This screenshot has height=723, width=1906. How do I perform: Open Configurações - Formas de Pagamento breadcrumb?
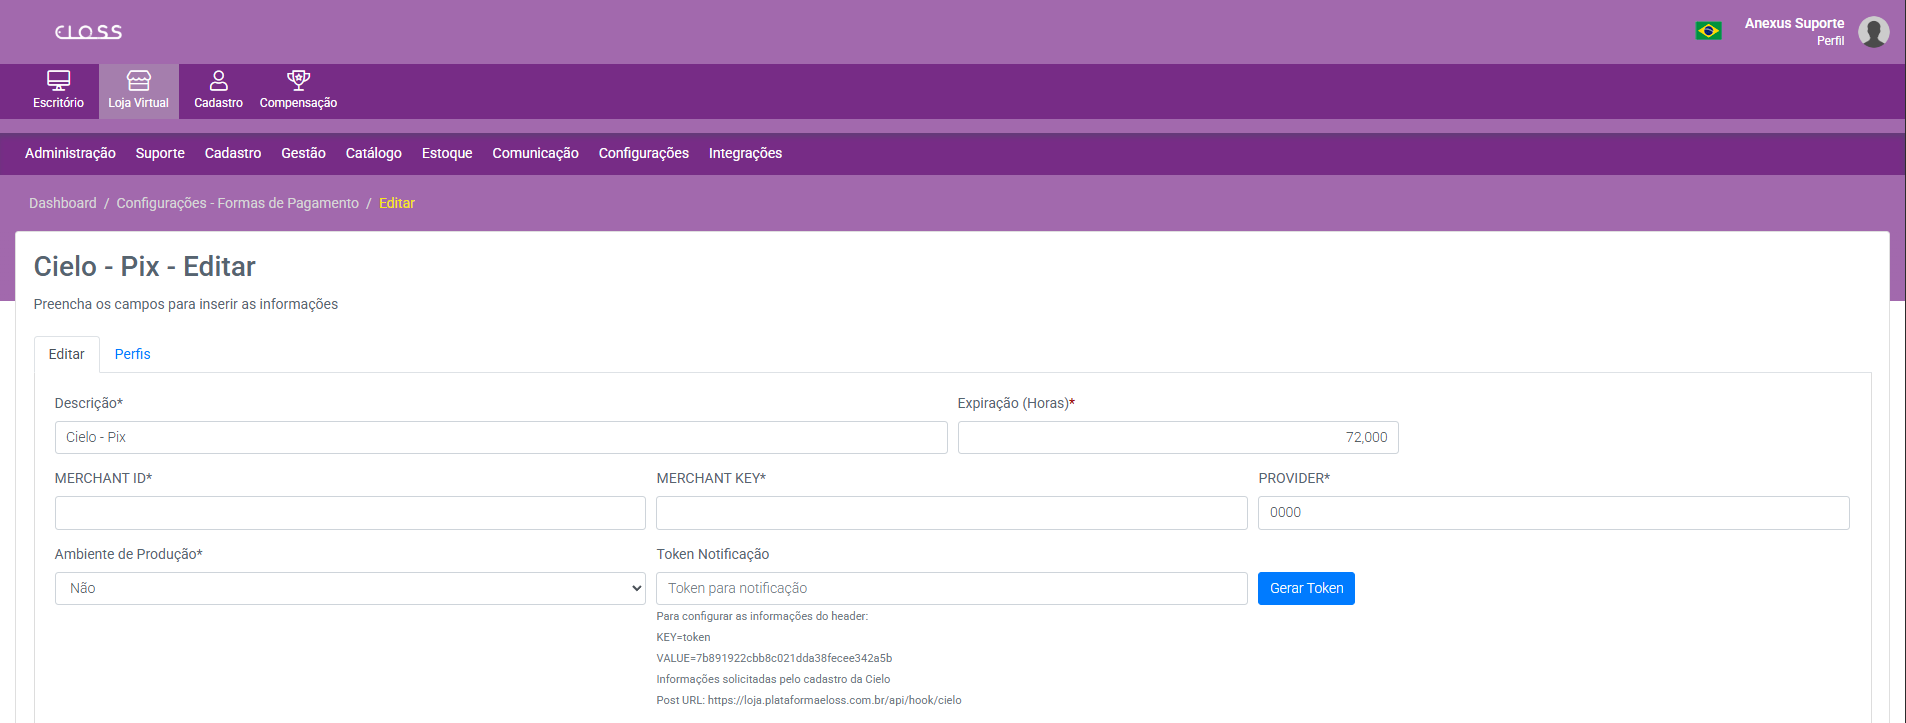(x=237, y=203)
